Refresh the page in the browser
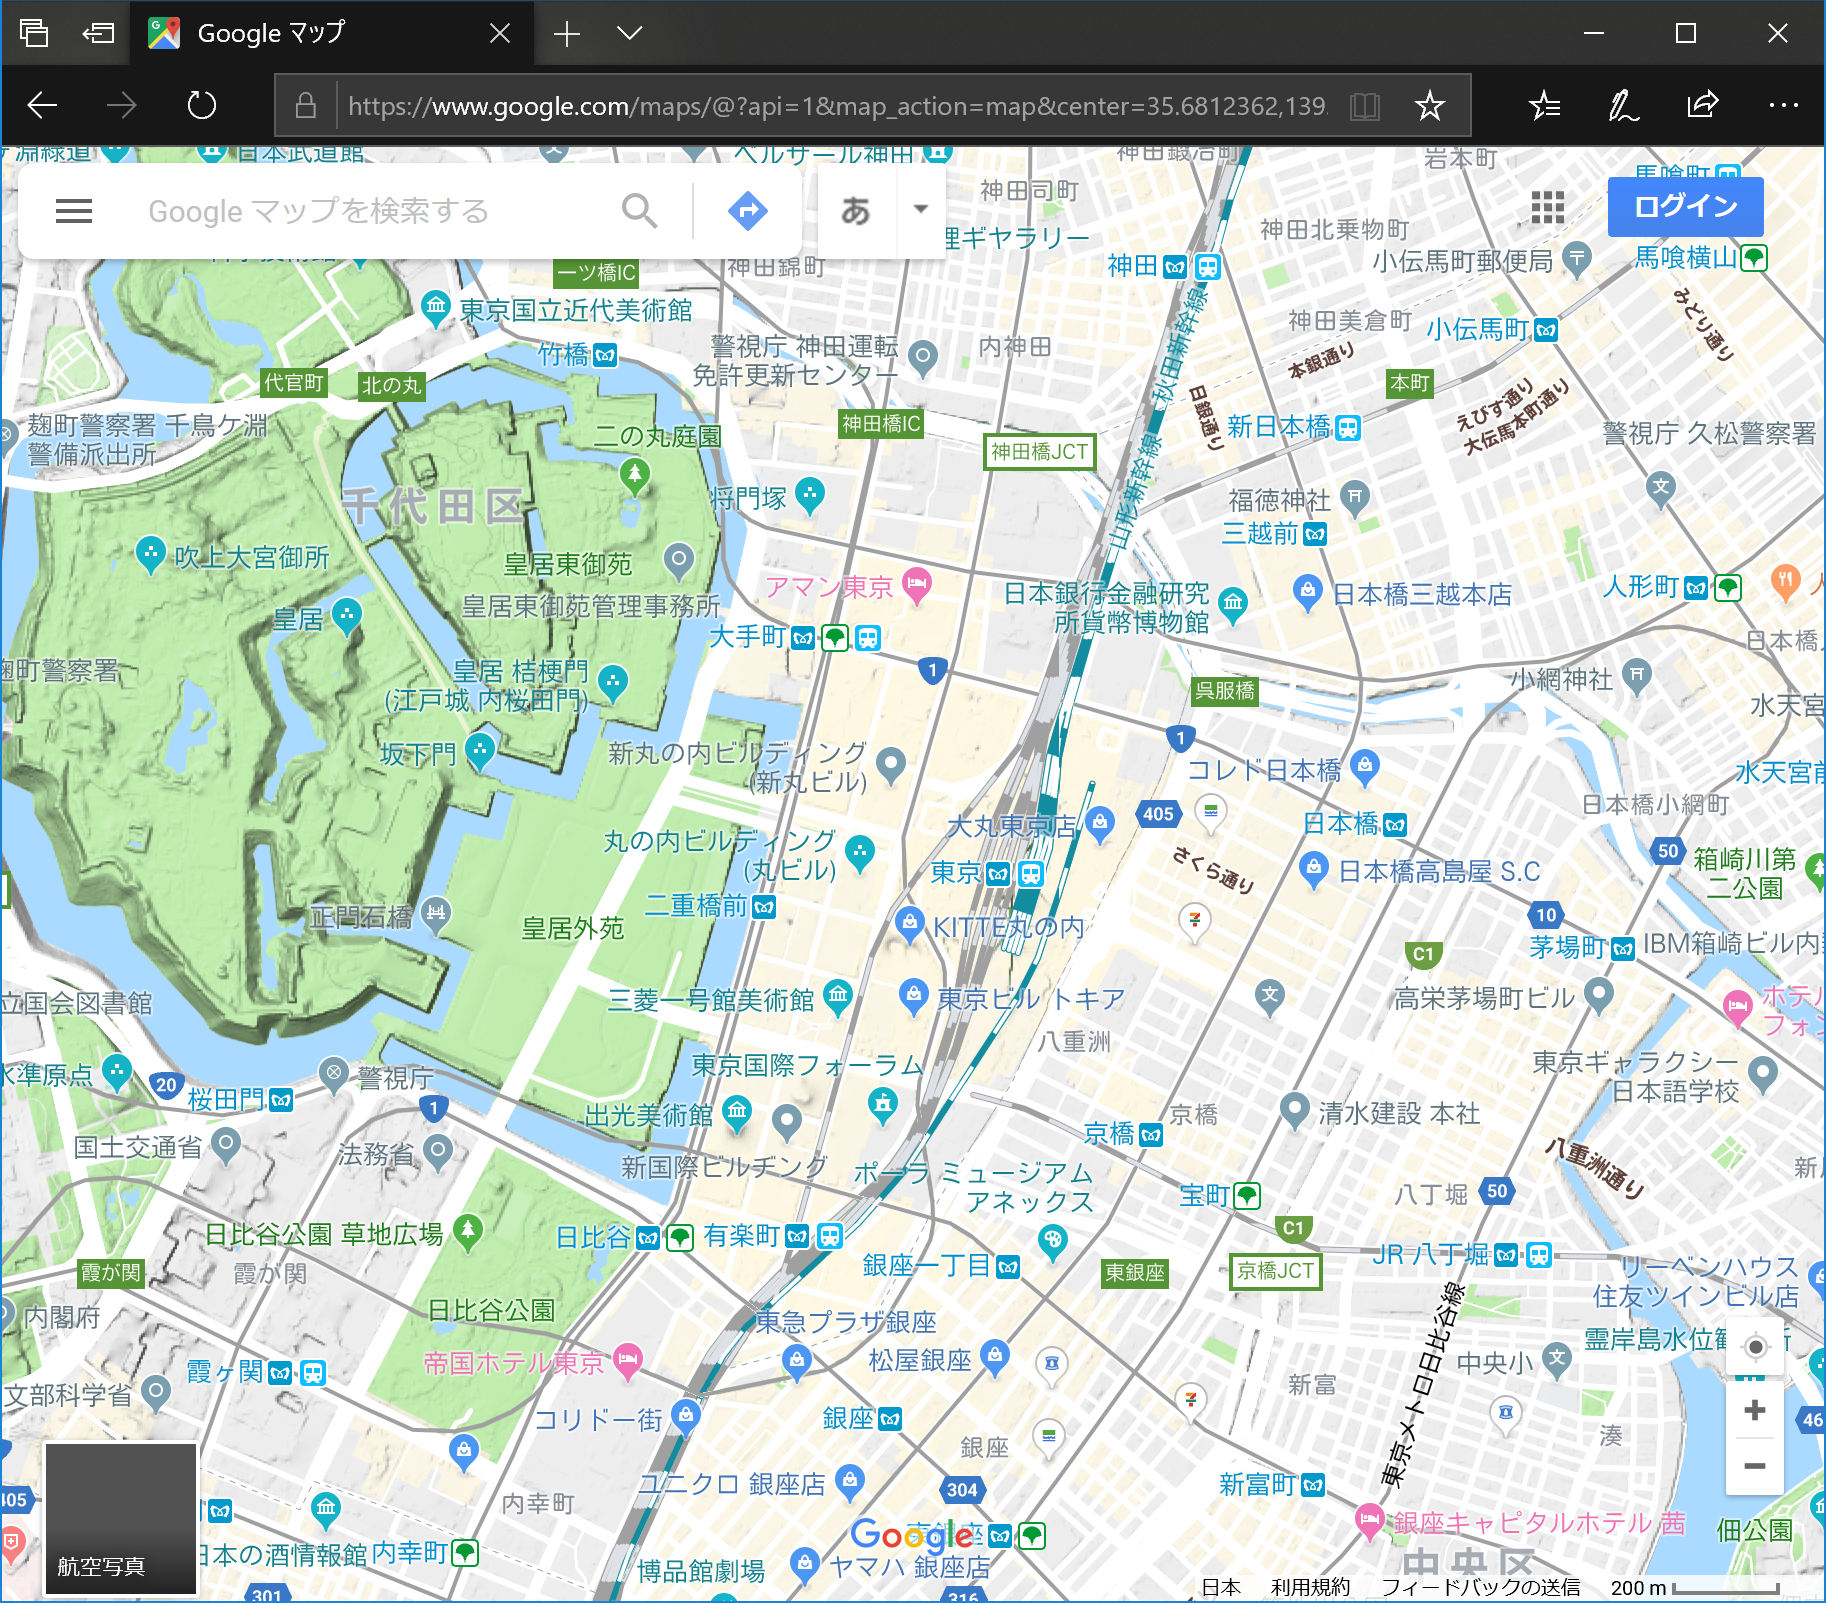This screenshot has width=1826, height=1603. click(x=202, y=105)
